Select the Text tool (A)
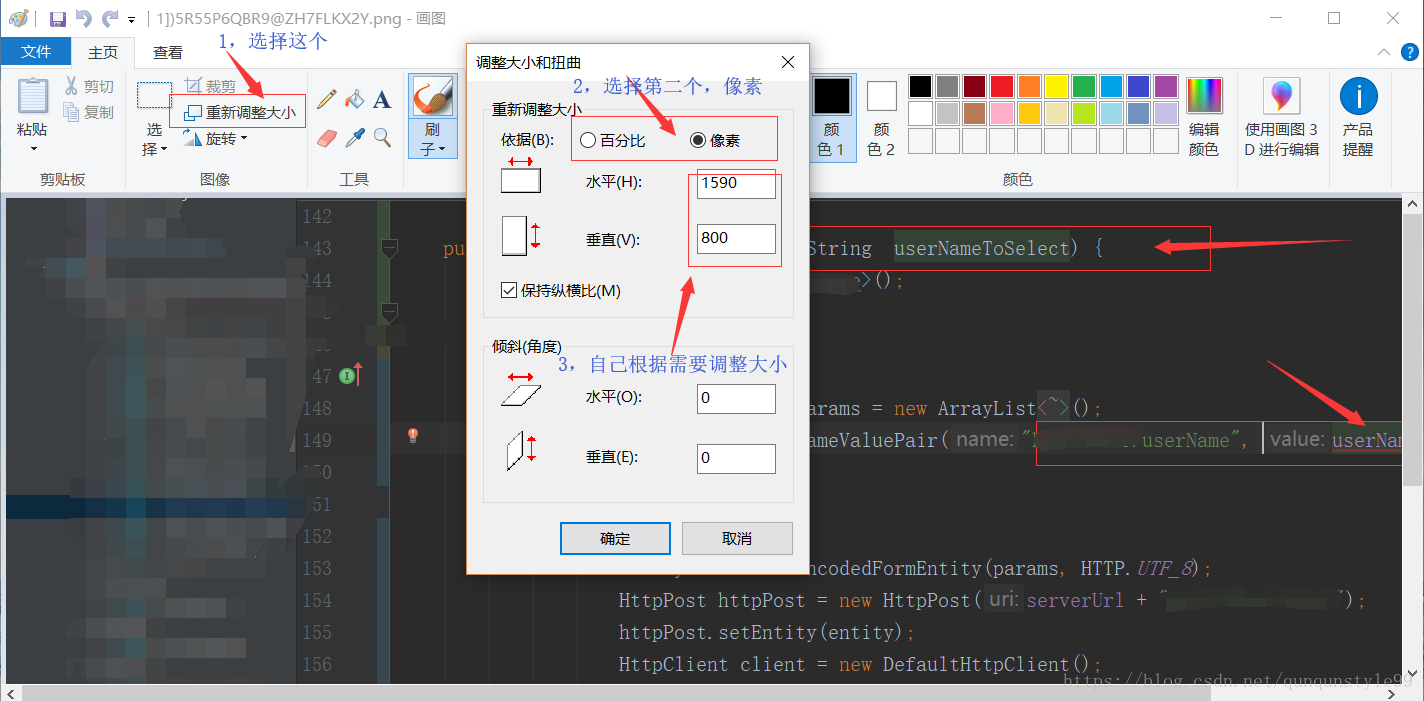Image resolution: width=1424 pixels, height=701 pixels. pyautogui.click(x=382, y=99)
